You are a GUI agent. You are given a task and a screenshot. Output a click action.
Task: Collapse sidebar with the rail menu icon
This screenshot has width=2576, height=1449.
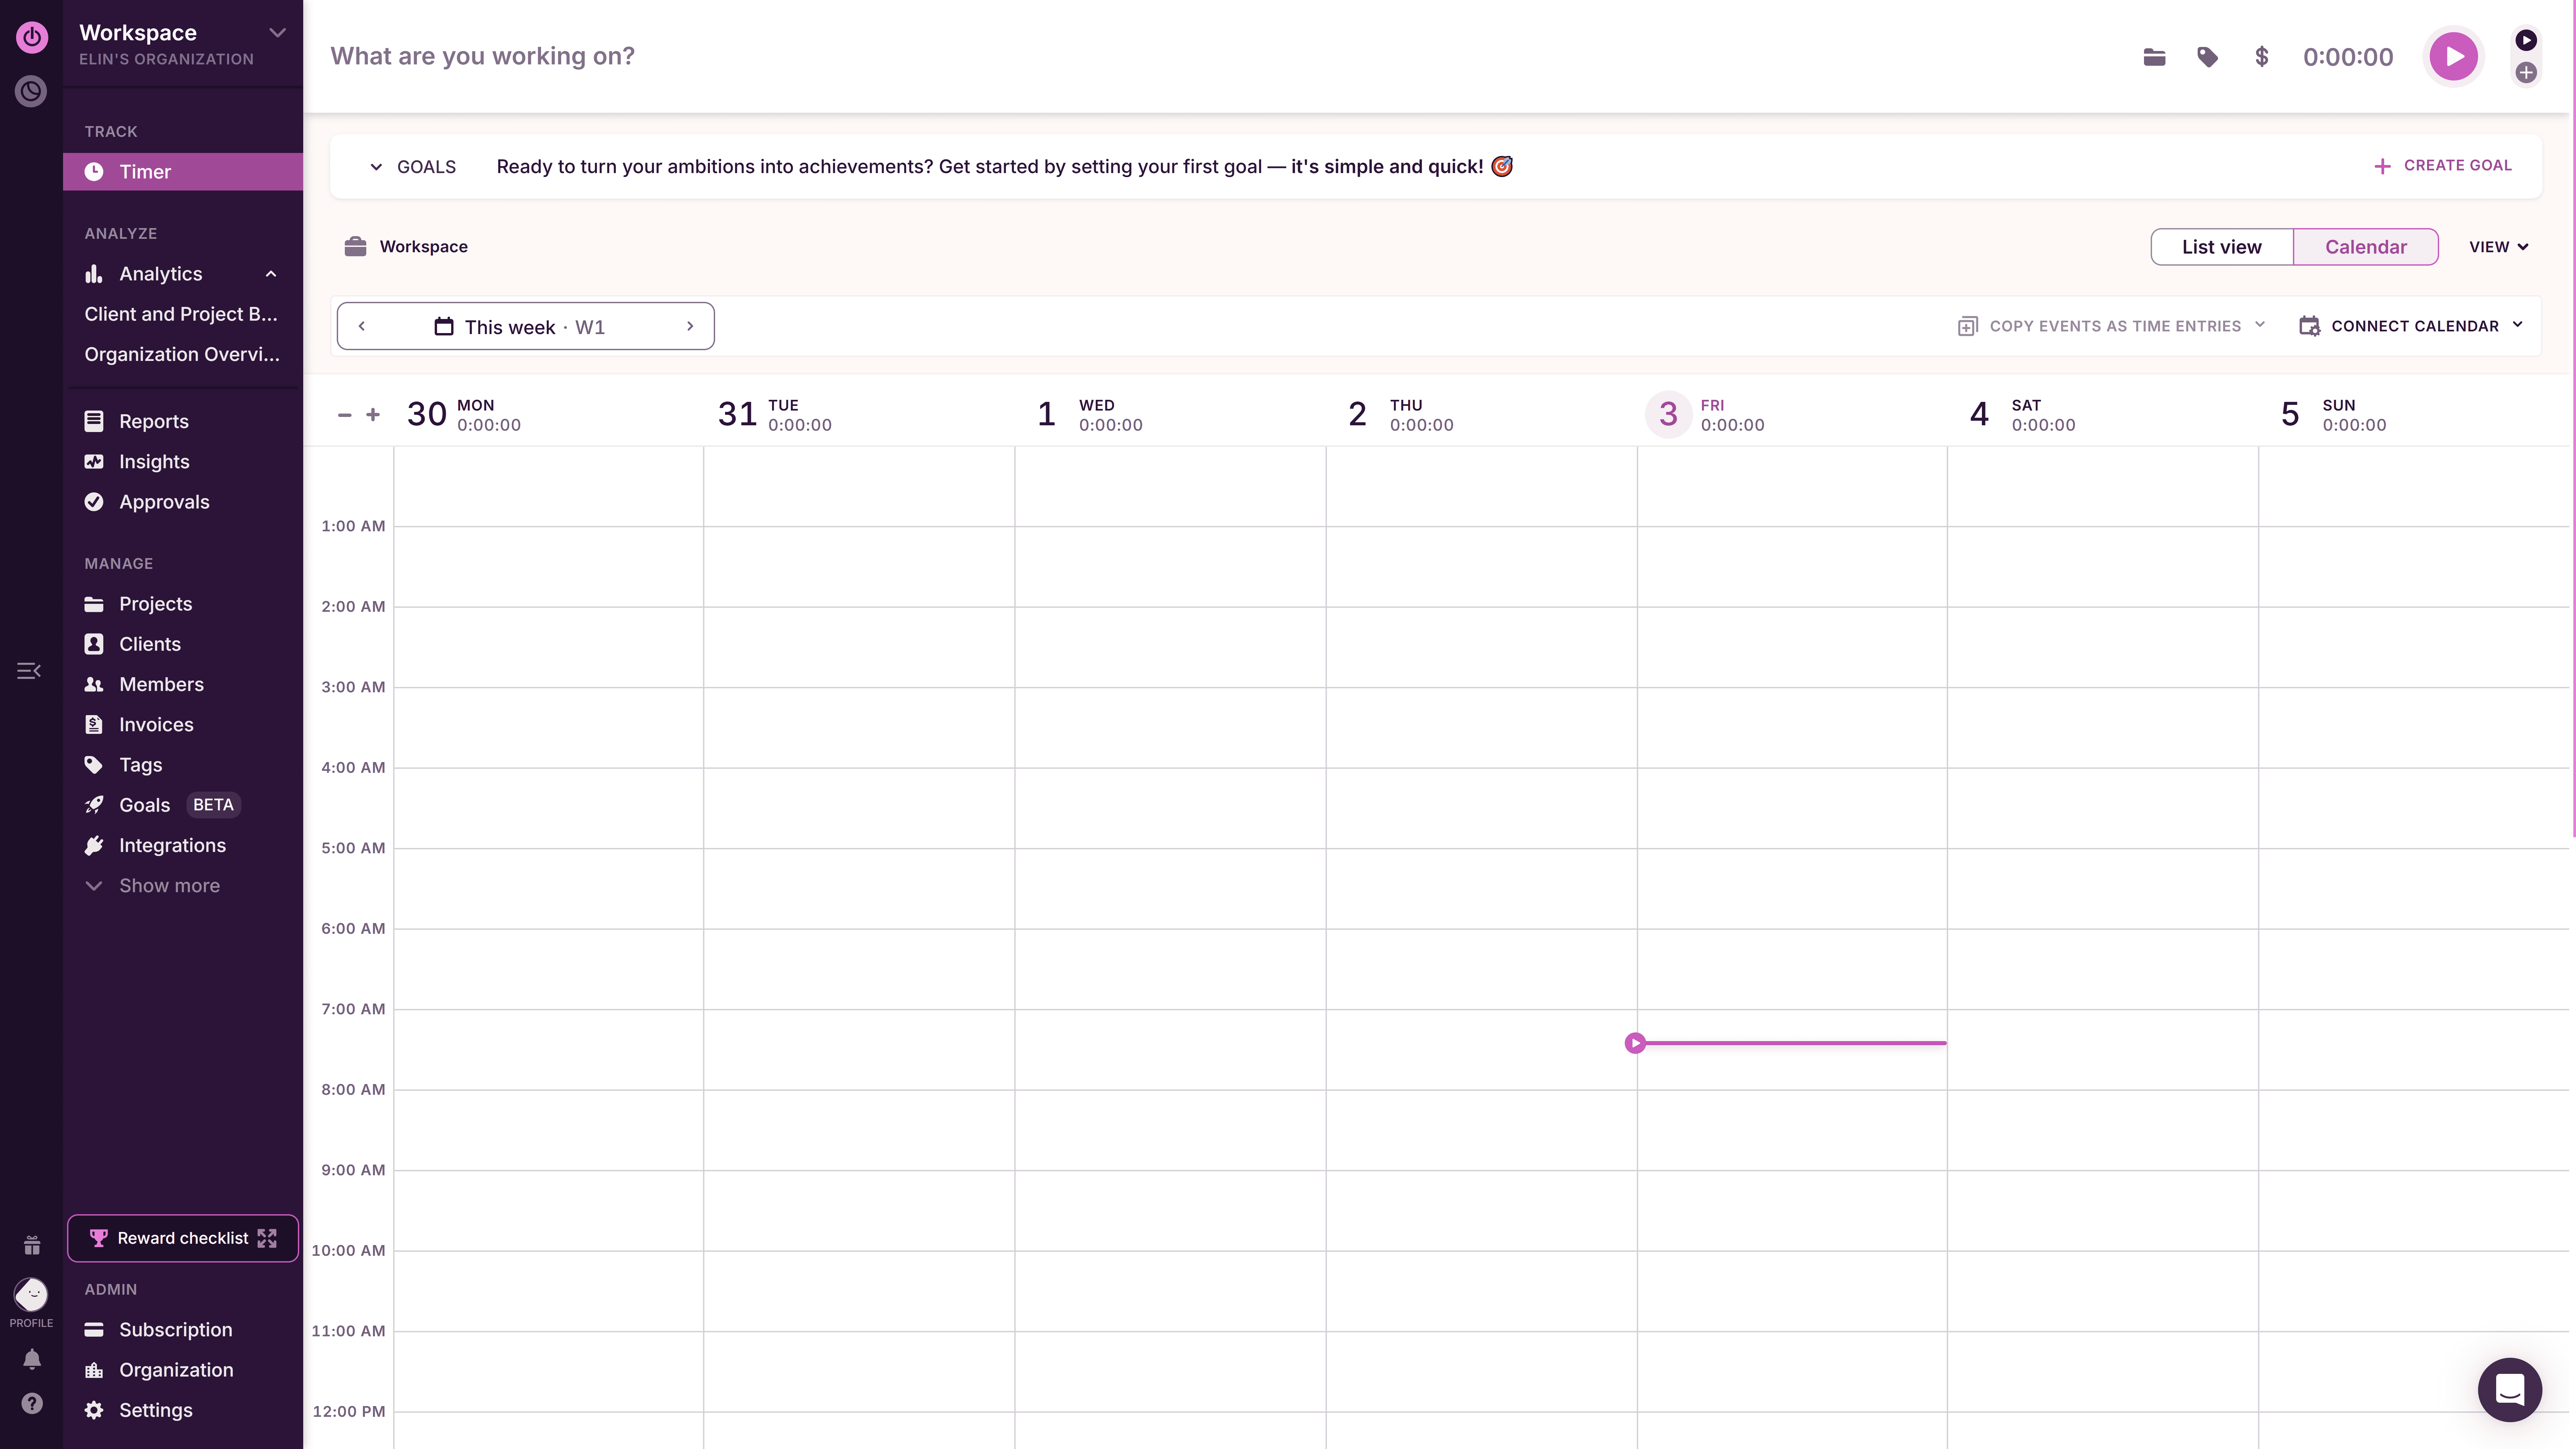click(x=29, y=671)
